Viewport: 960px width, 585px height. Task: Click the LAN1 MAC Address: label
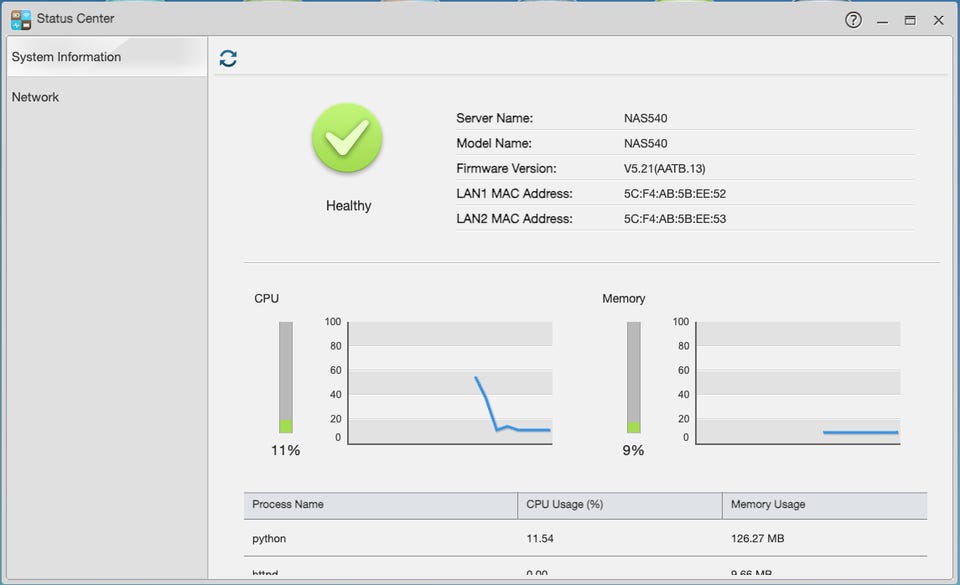(514, 193)
